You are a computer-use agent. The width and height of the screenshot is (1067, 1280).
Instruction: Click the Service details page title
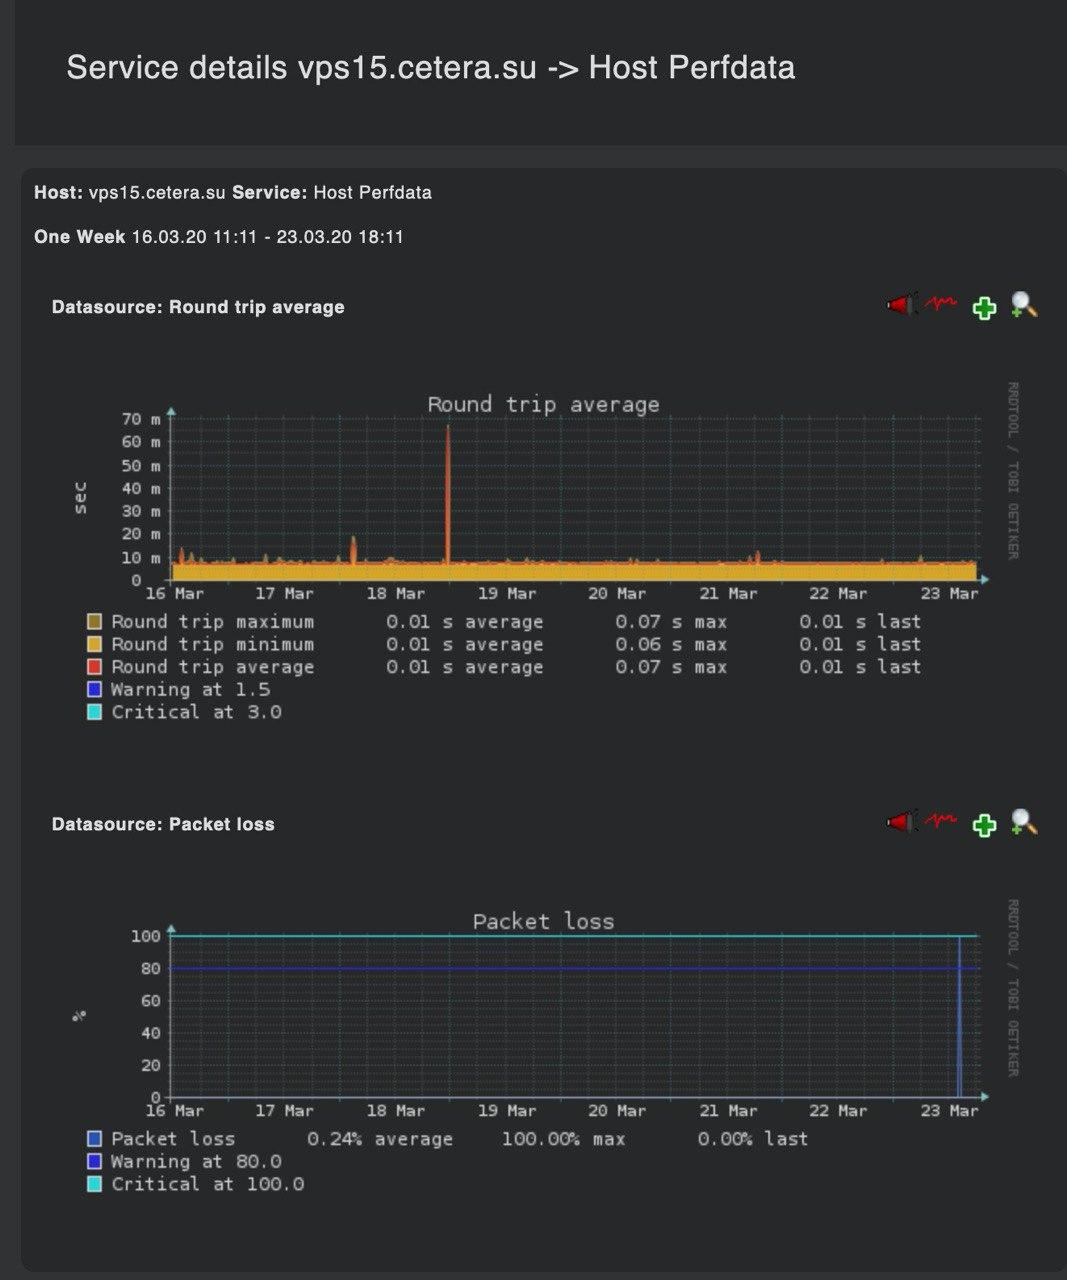coord(430,68)
